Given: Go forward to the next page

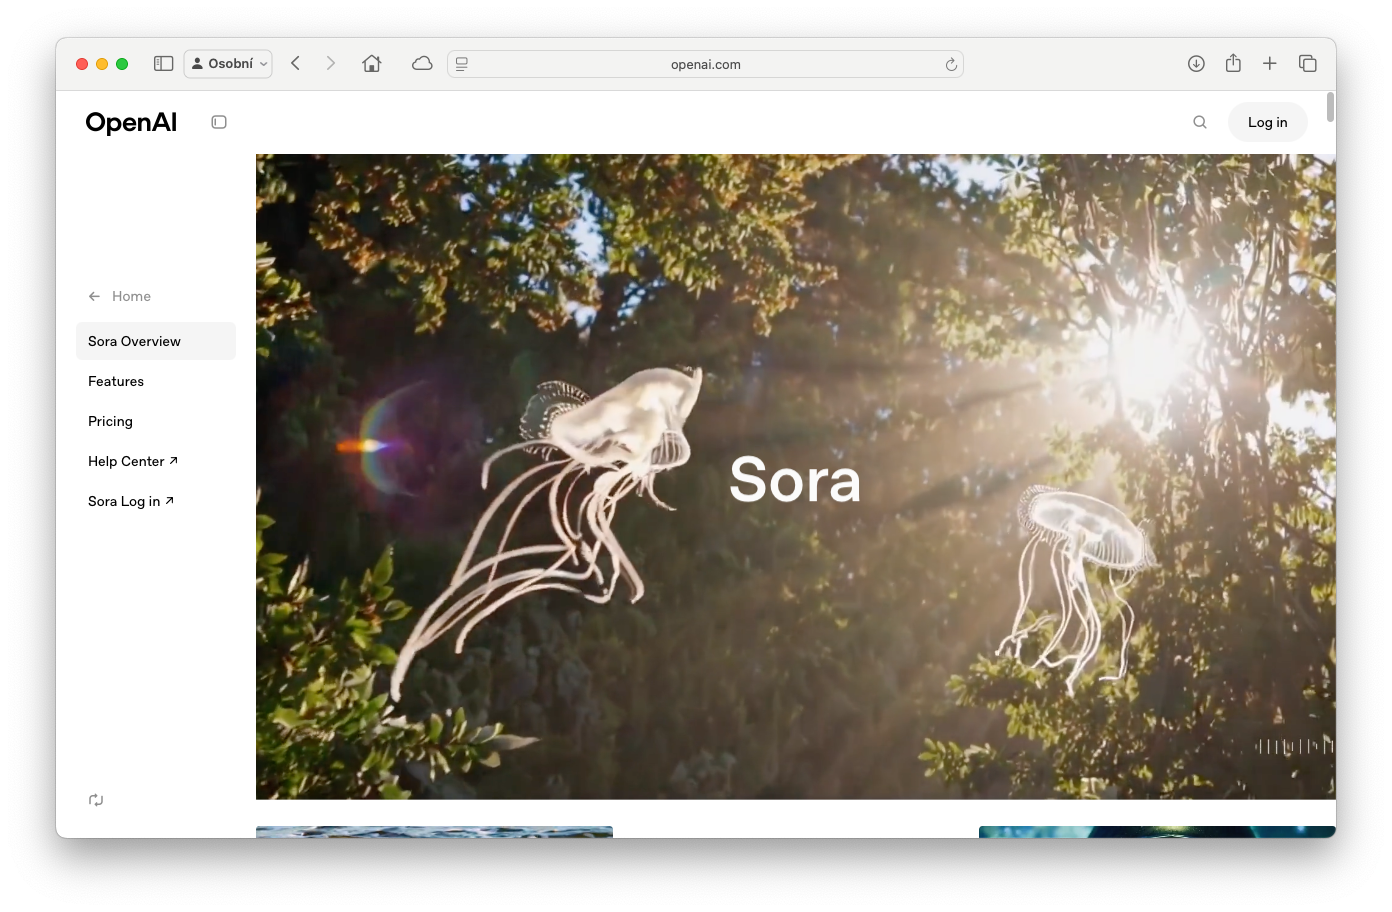Looking at the screenshot, I should [330, 63].
